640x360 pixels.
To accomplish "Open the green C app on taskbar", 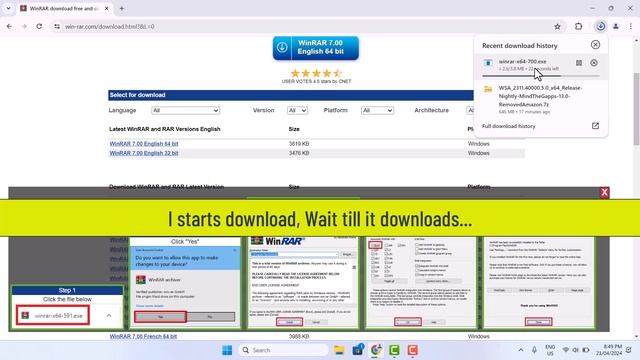I will tap(394, 350).
